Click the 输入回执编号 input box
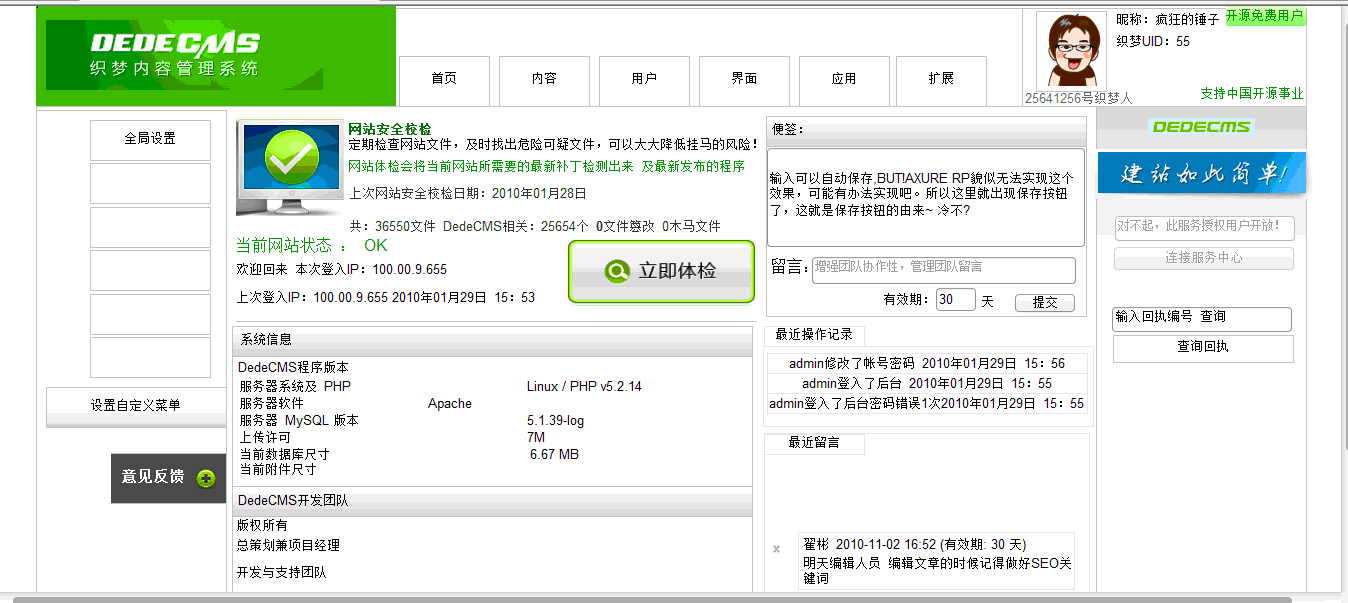 pyautogui.click(x=1202, y=319)
